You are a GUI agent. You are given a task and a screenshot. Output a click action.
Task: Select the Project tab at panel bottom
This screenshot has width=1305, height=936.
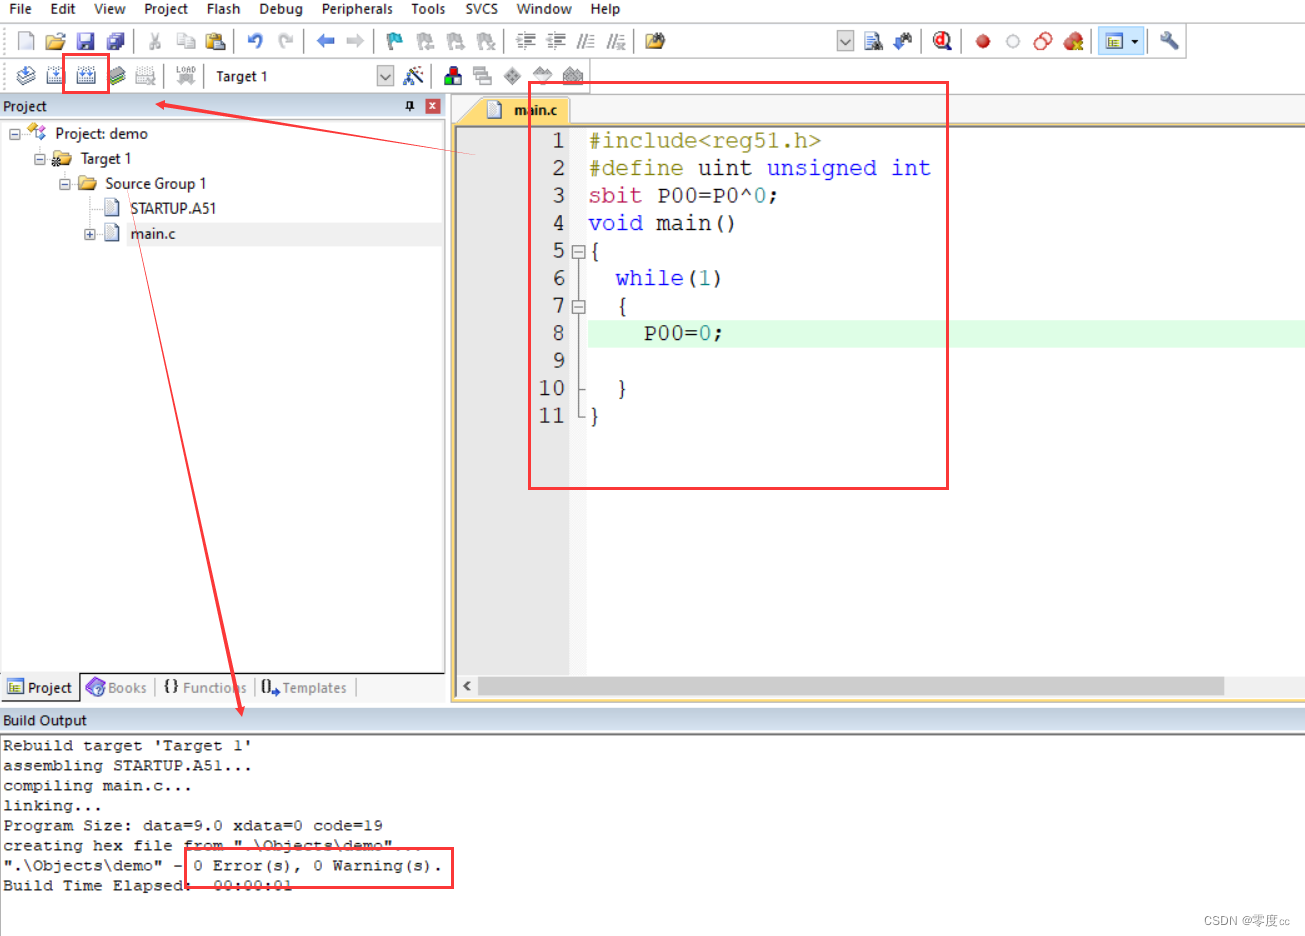[x=40, y=688]
